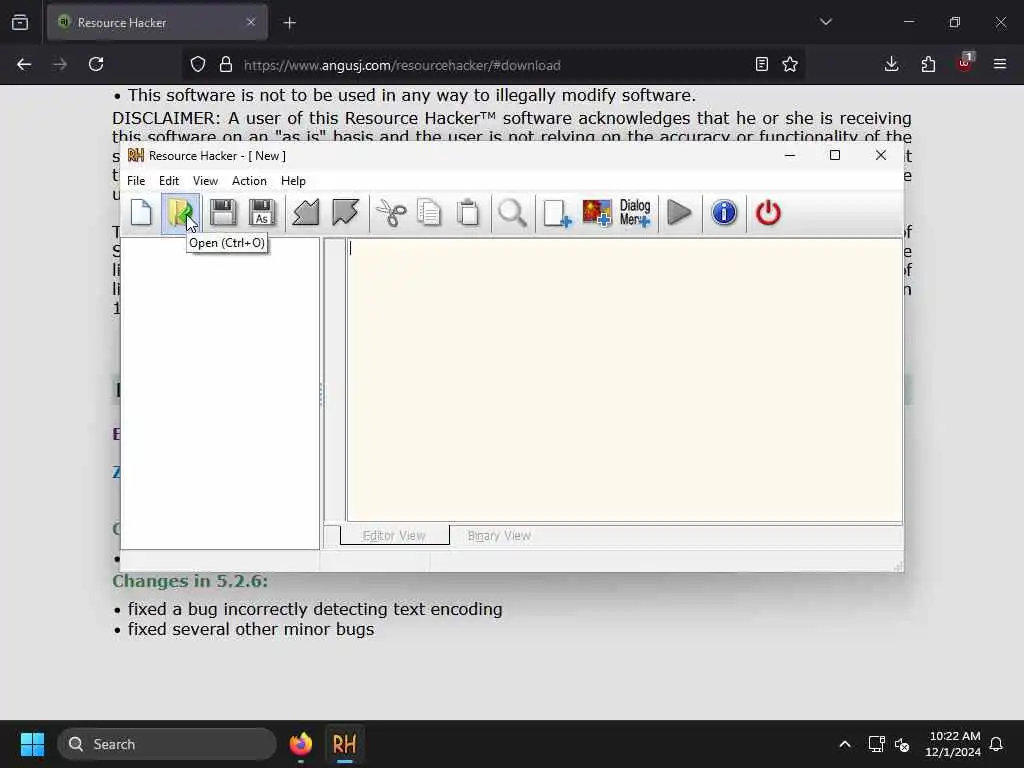Viewport: 1024px width, 768px height.
Task: Close the Resource Hacker browser tab
Action: tap(251, 23)
